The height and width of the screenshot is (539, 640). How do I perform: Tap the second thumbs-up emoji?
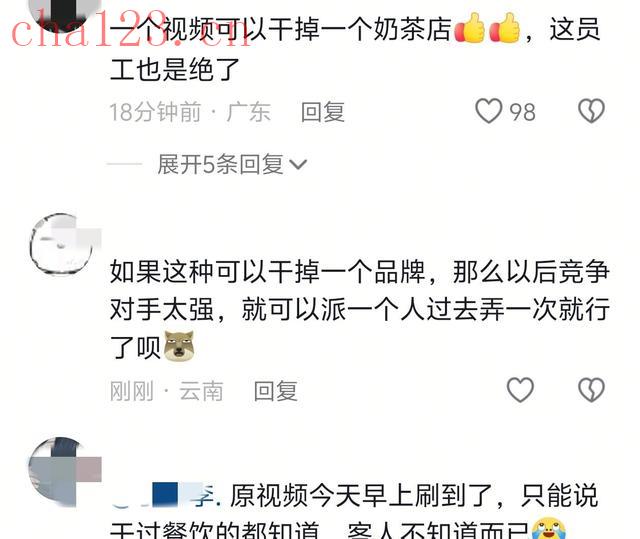(x=504, y=28)
